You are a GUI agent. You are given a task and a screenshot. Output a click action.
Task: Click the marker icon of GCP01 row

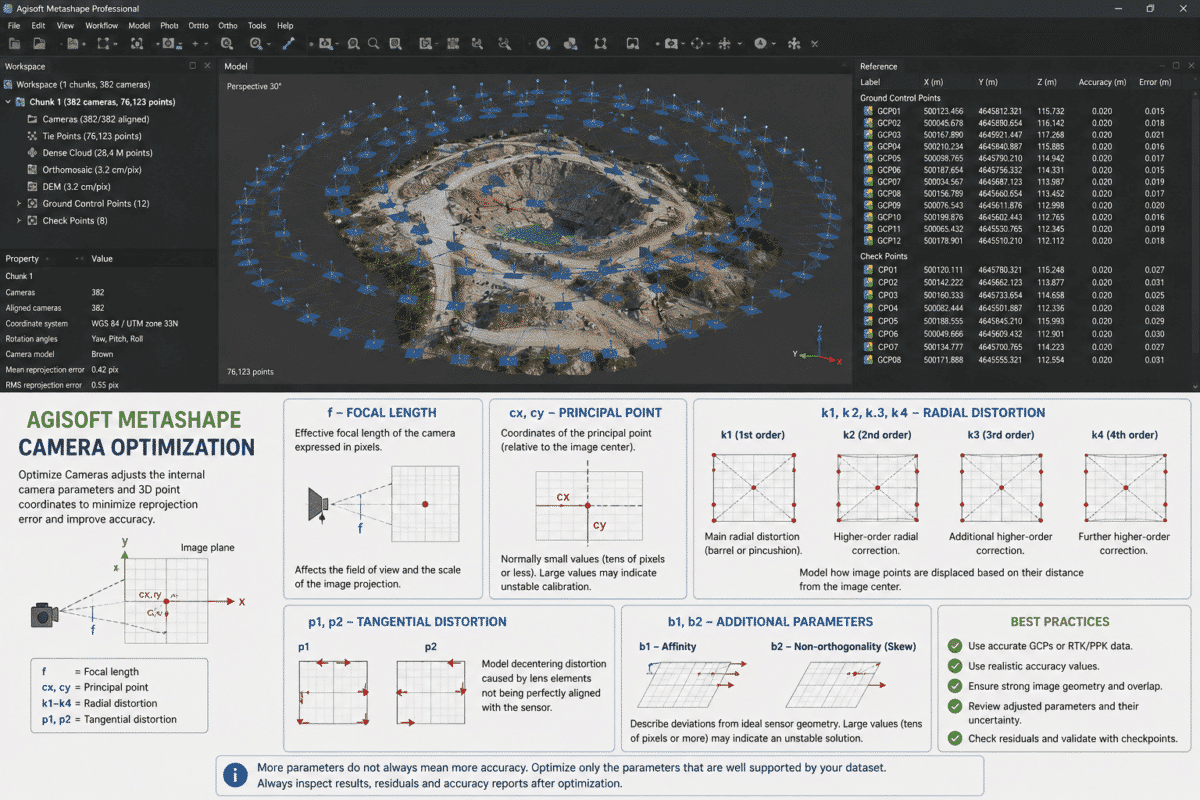pos(867,110)
